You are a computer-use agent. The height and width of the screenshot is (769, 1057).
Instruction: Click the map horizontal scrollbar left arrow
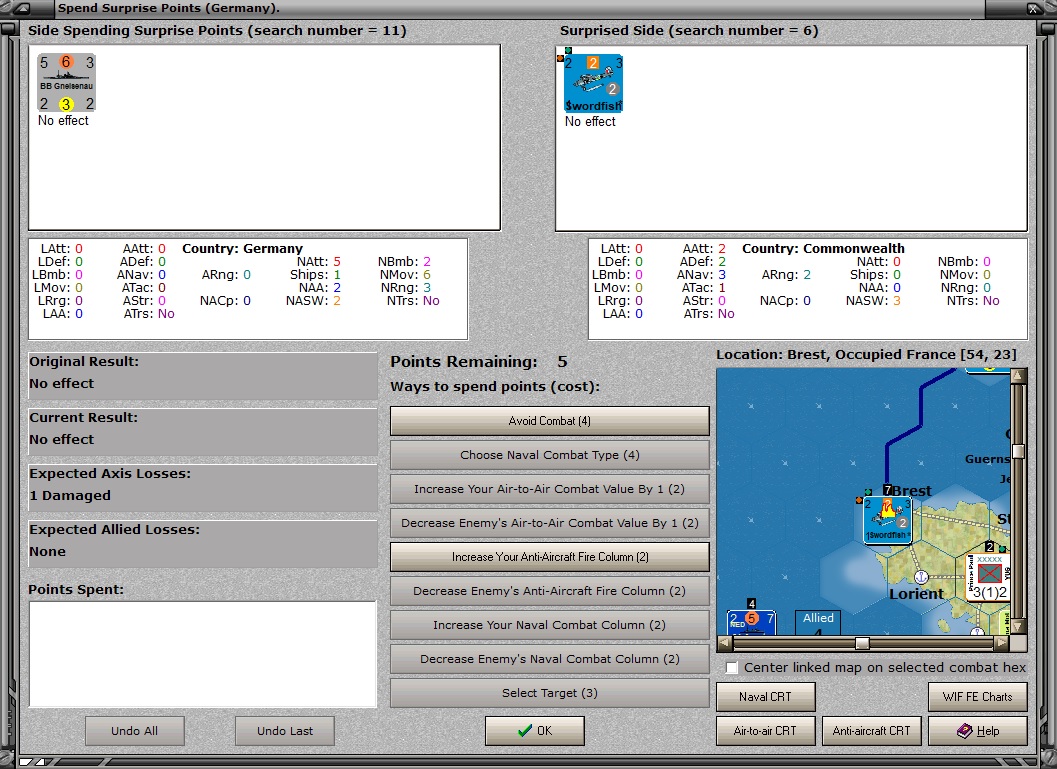tap(725, 643)
